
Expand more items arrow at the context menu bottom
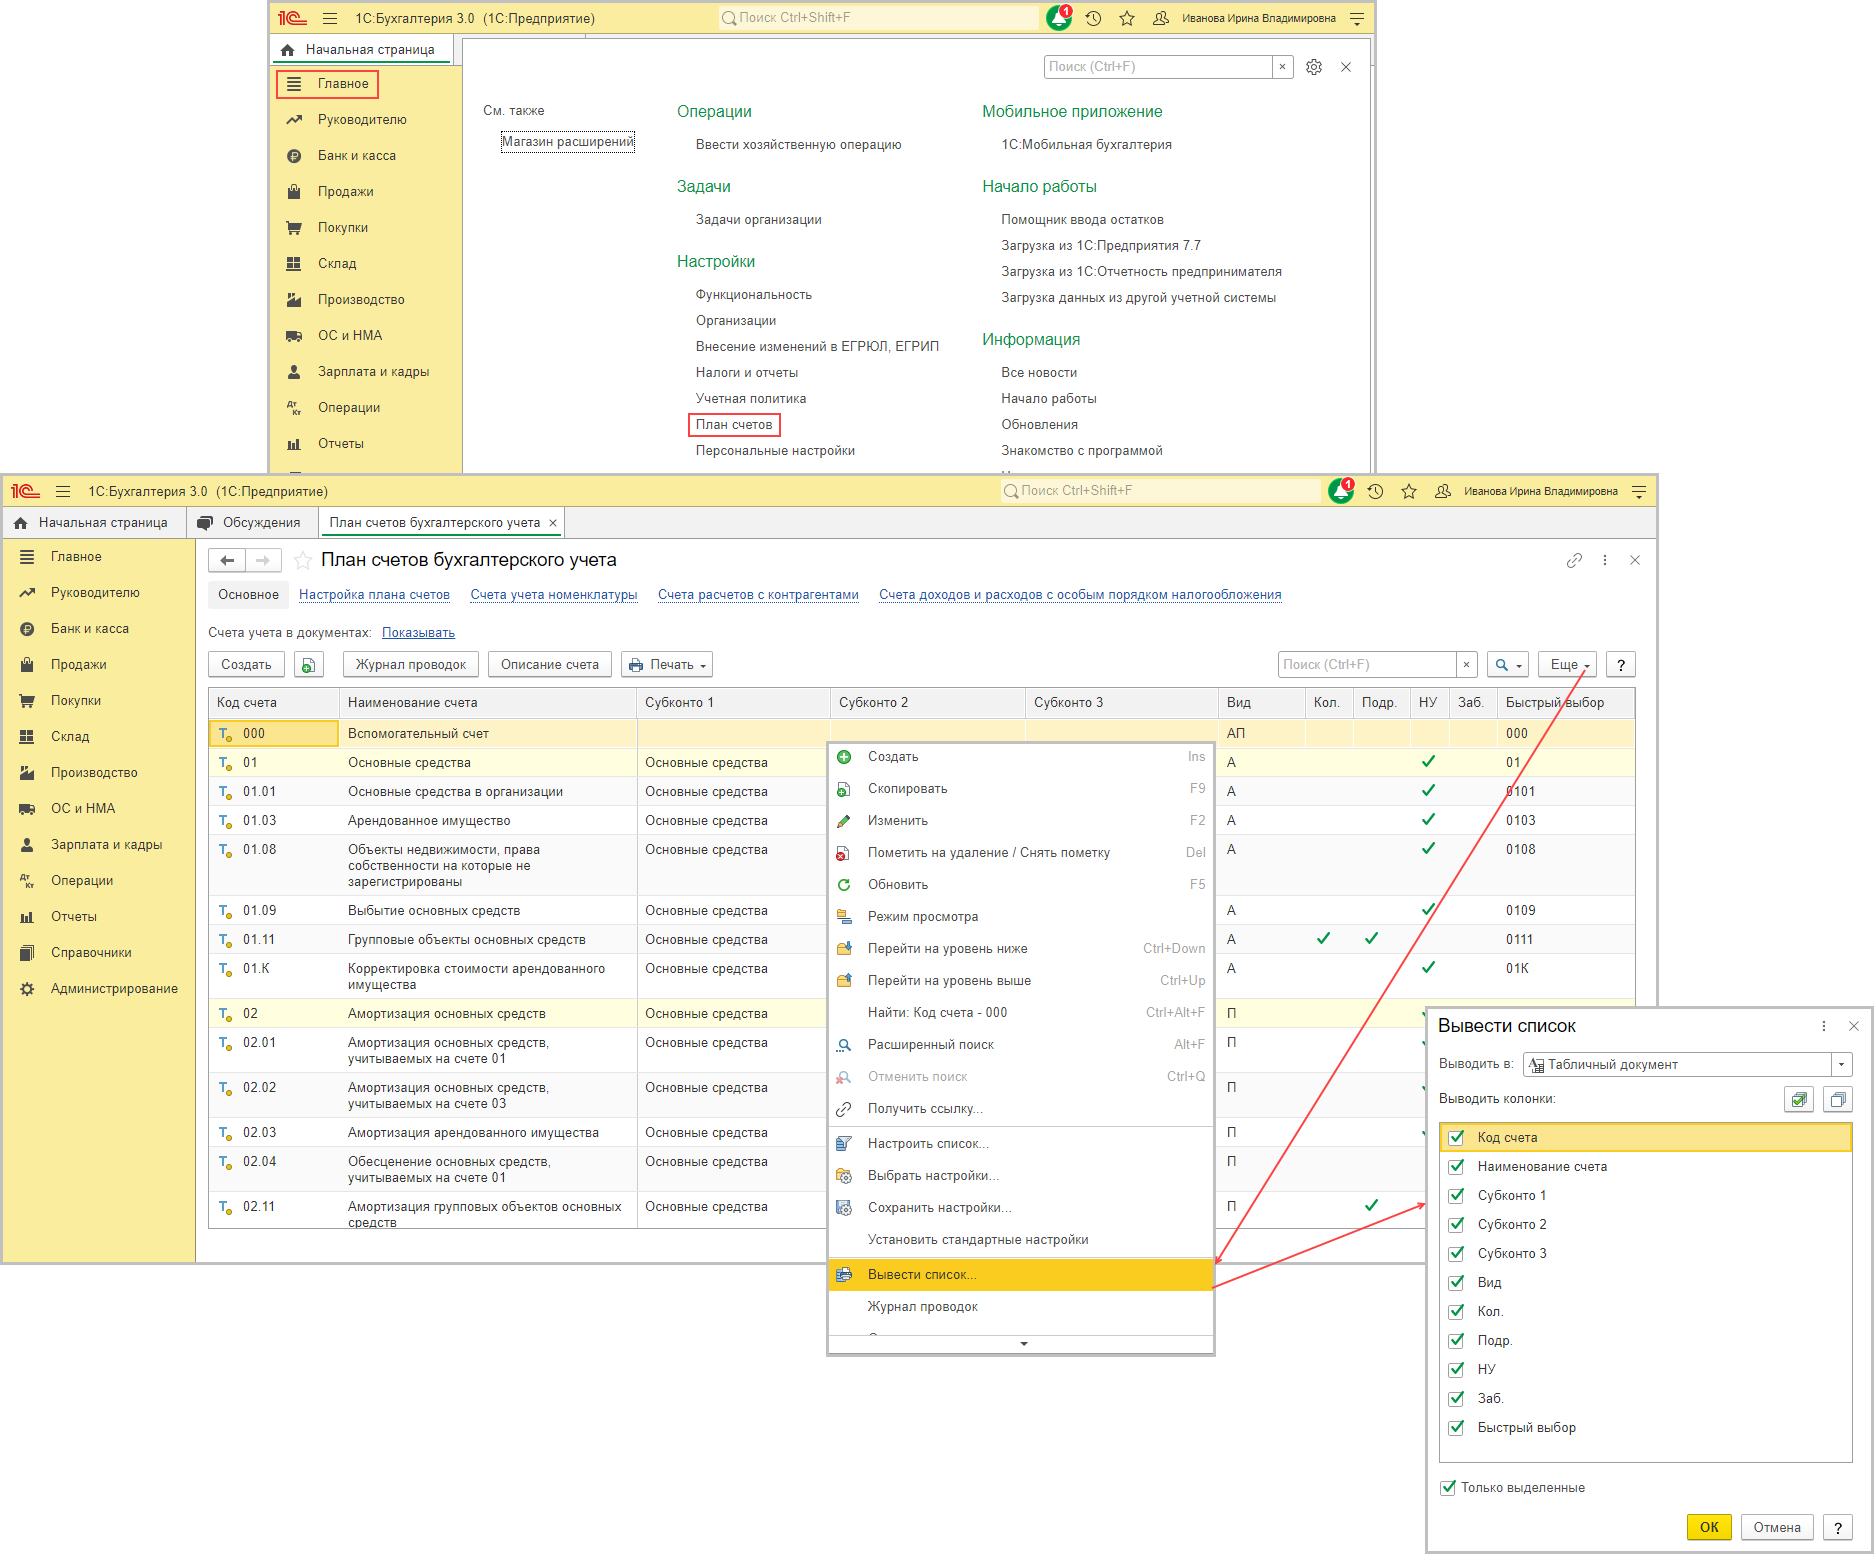(x=1023, y=1344)
